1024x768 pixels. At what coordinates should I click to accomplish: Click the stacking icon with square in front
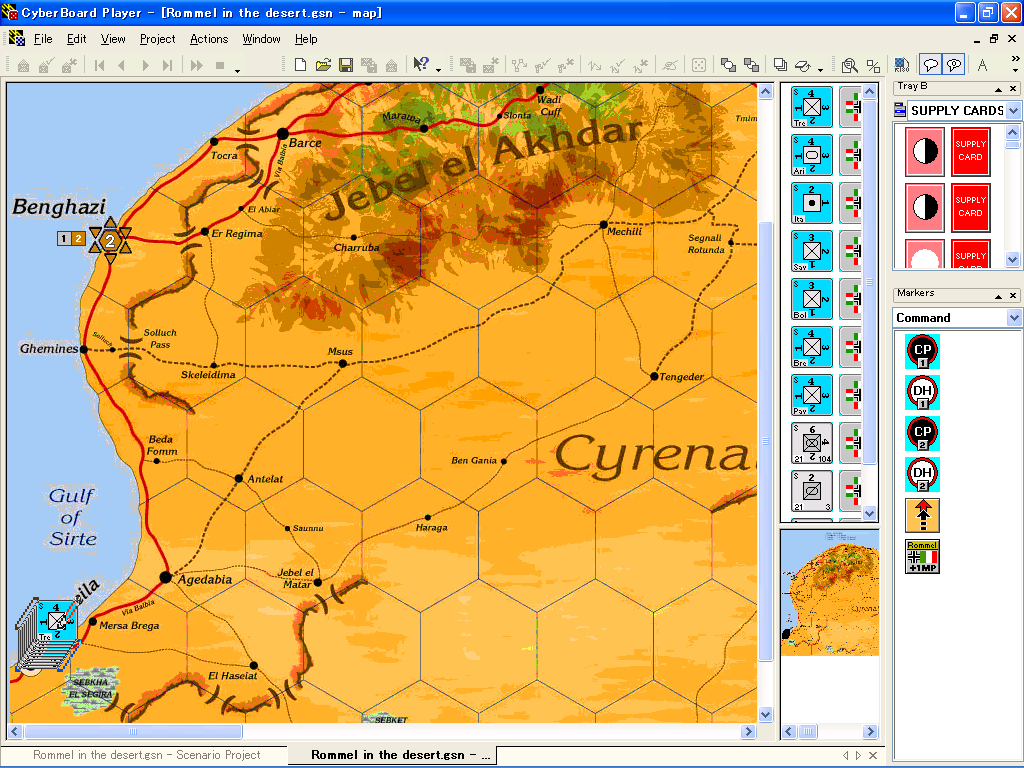pos(752,65)
